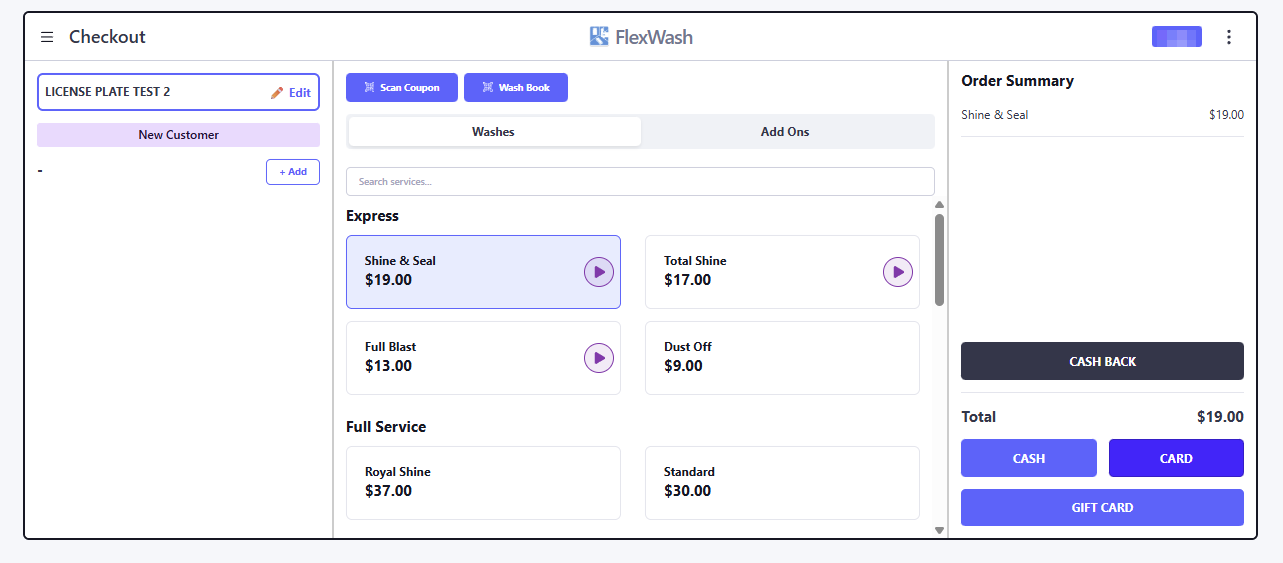Image resolution: width=1283 pixels, height=563 pixels.
Task: Click the Full Service section heading
Action: pyautogui.click(x=386, y=427)
